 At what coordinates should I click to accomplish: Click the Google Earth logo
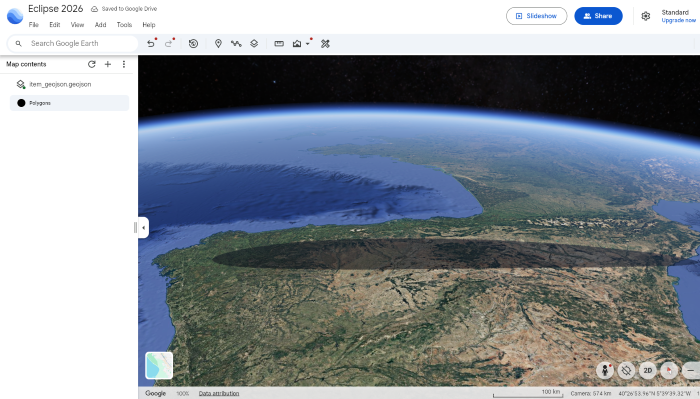[15, 16]
